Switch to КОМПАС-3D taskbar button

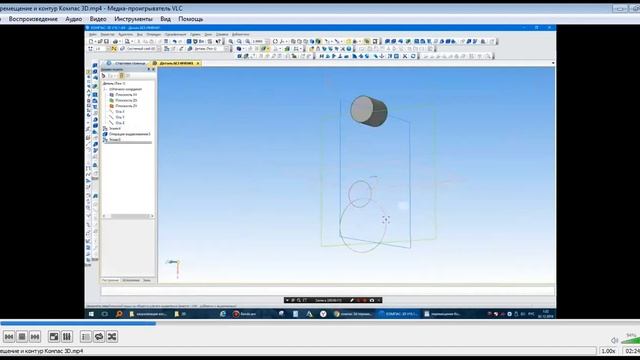pyautogui.click(x=398, y=314)
